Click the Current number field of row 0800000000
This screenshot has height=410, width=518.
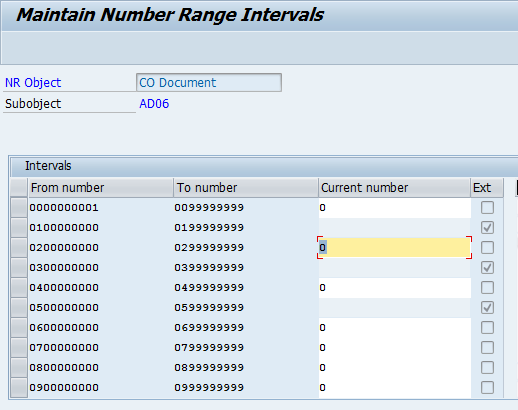[x=394, y=368]
